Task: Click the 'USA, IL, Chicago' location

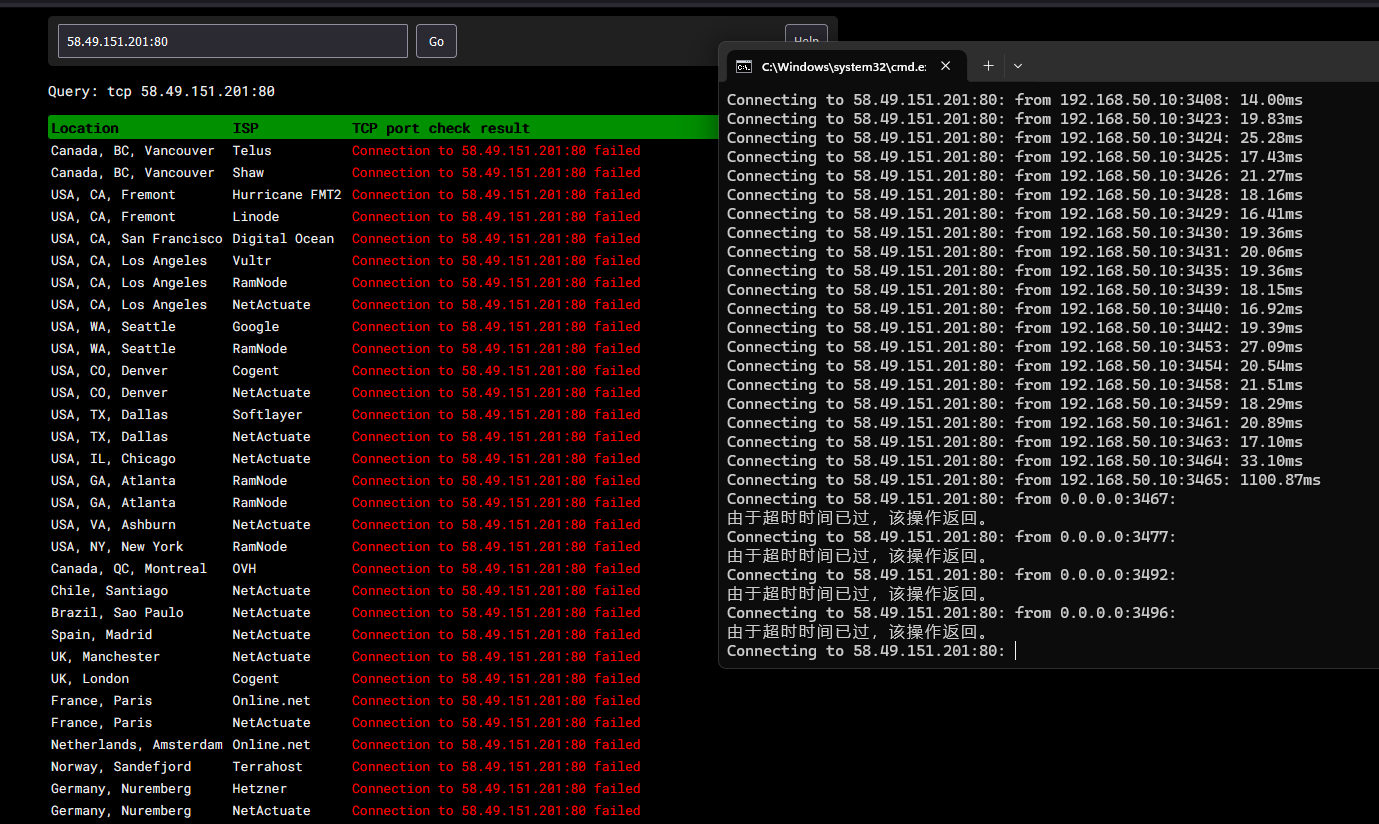Action: coord(113,459)
